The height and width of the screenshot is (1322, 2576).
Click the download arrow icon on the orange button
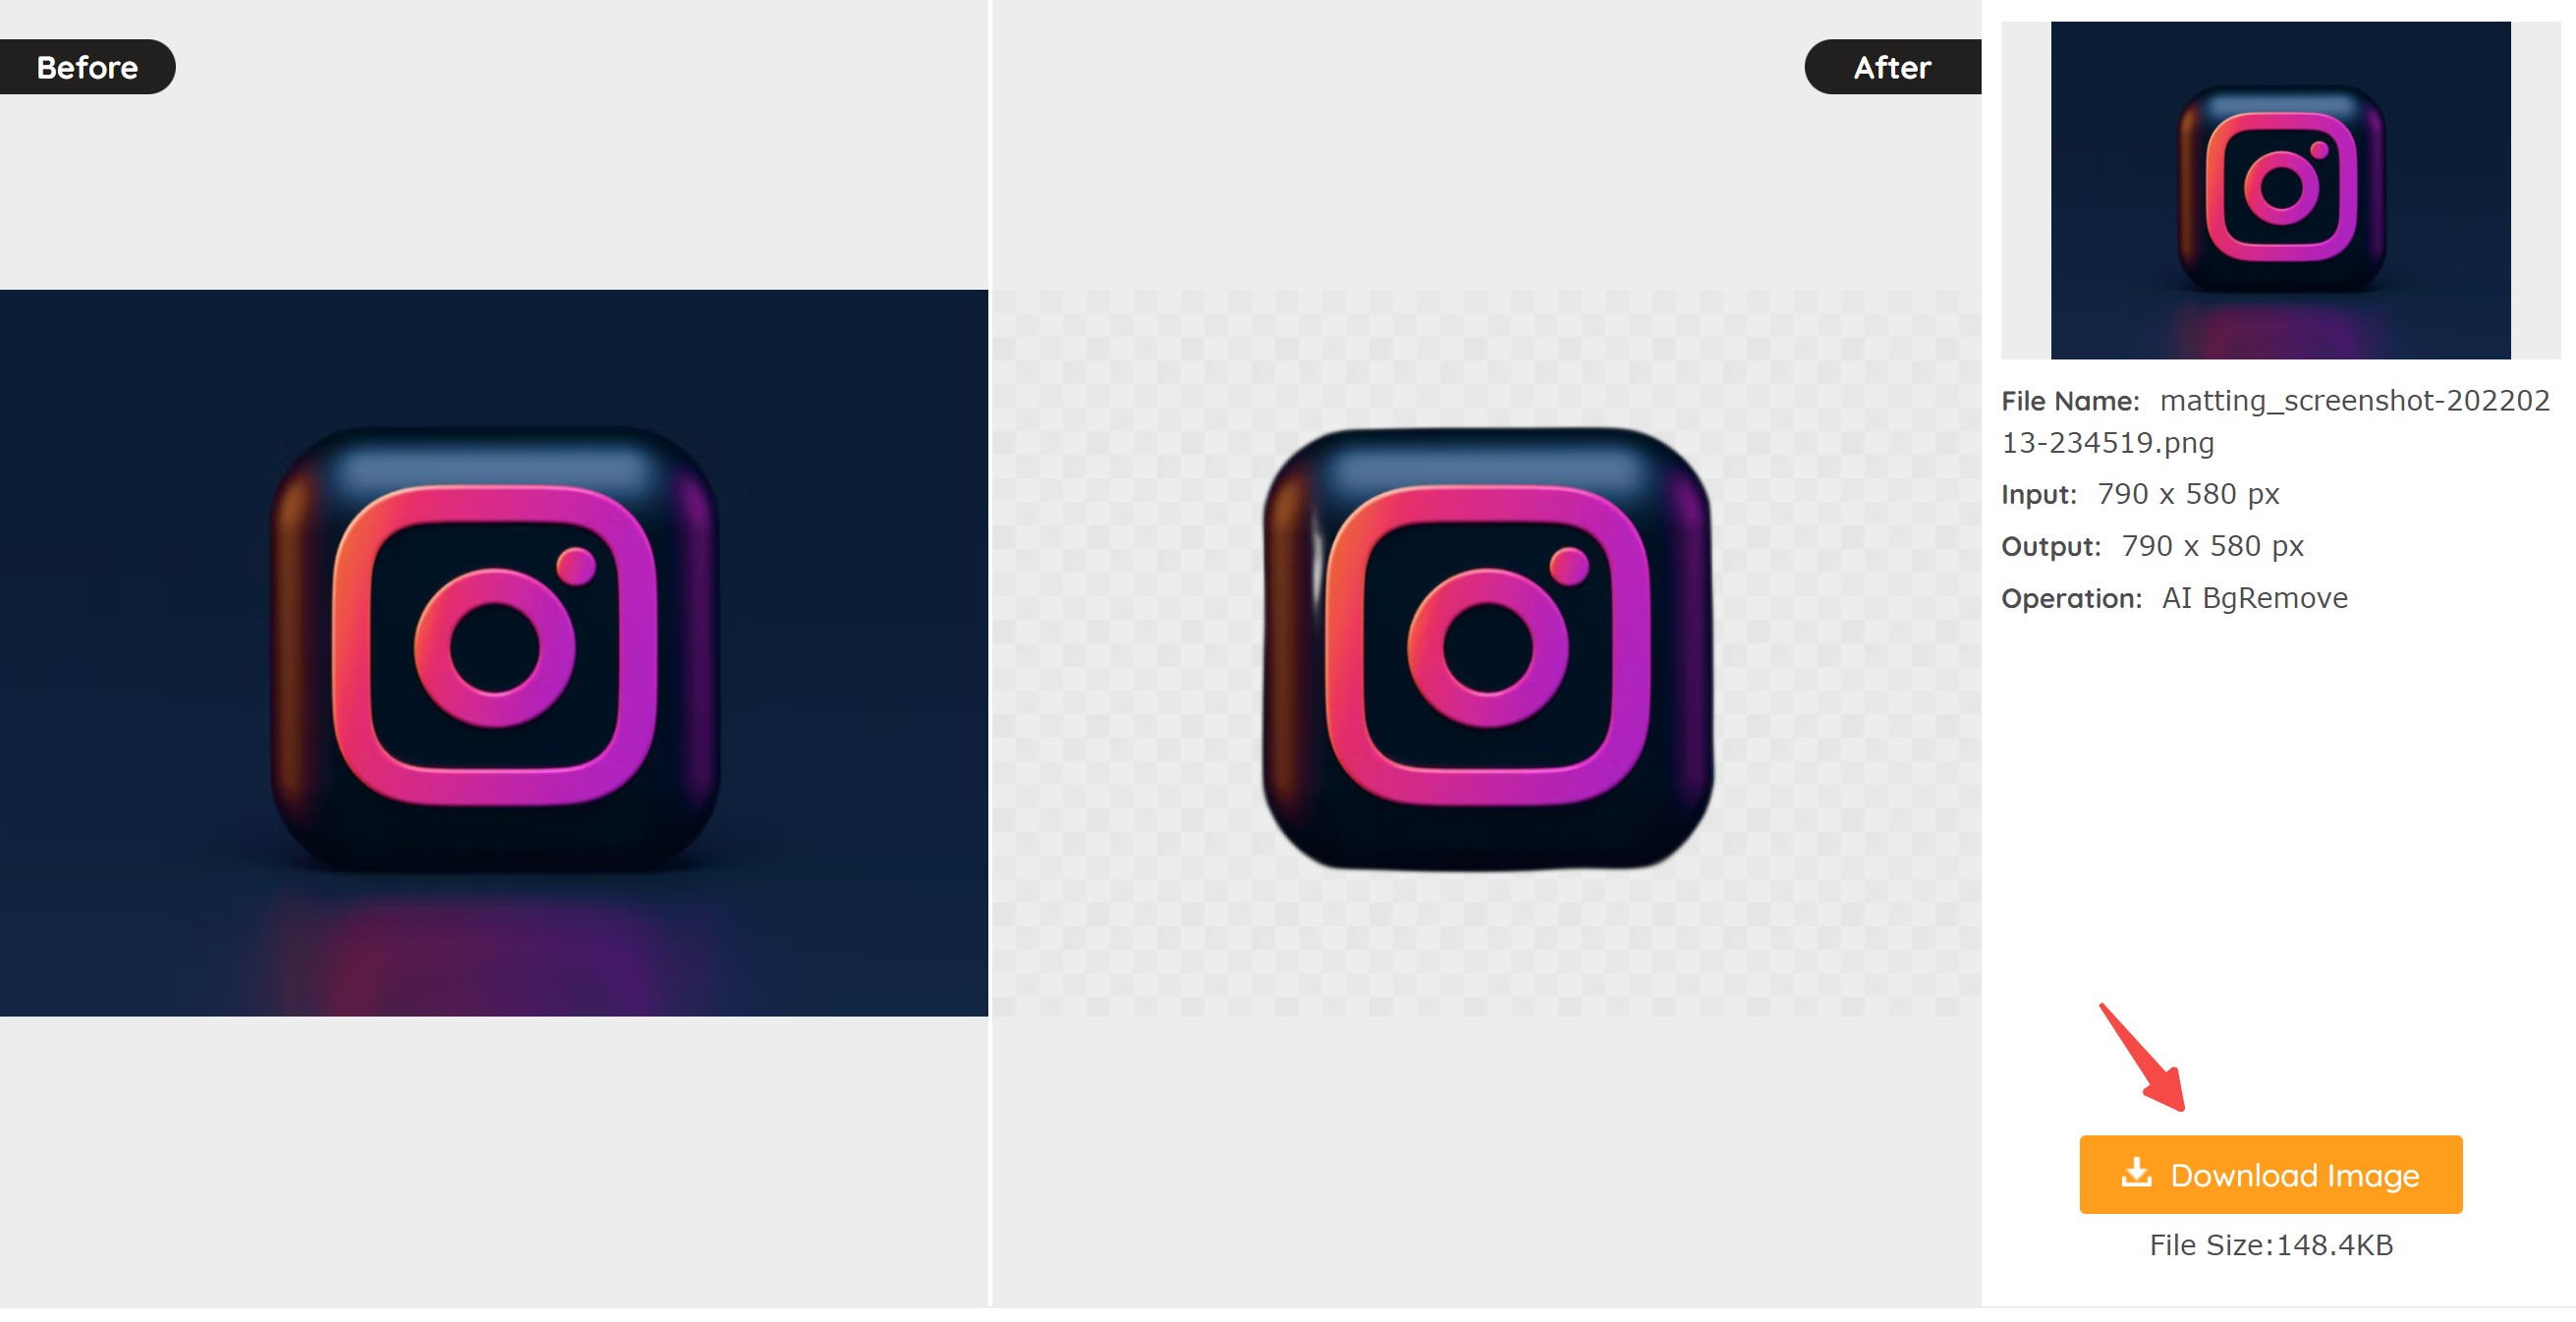[2136, 1172]
